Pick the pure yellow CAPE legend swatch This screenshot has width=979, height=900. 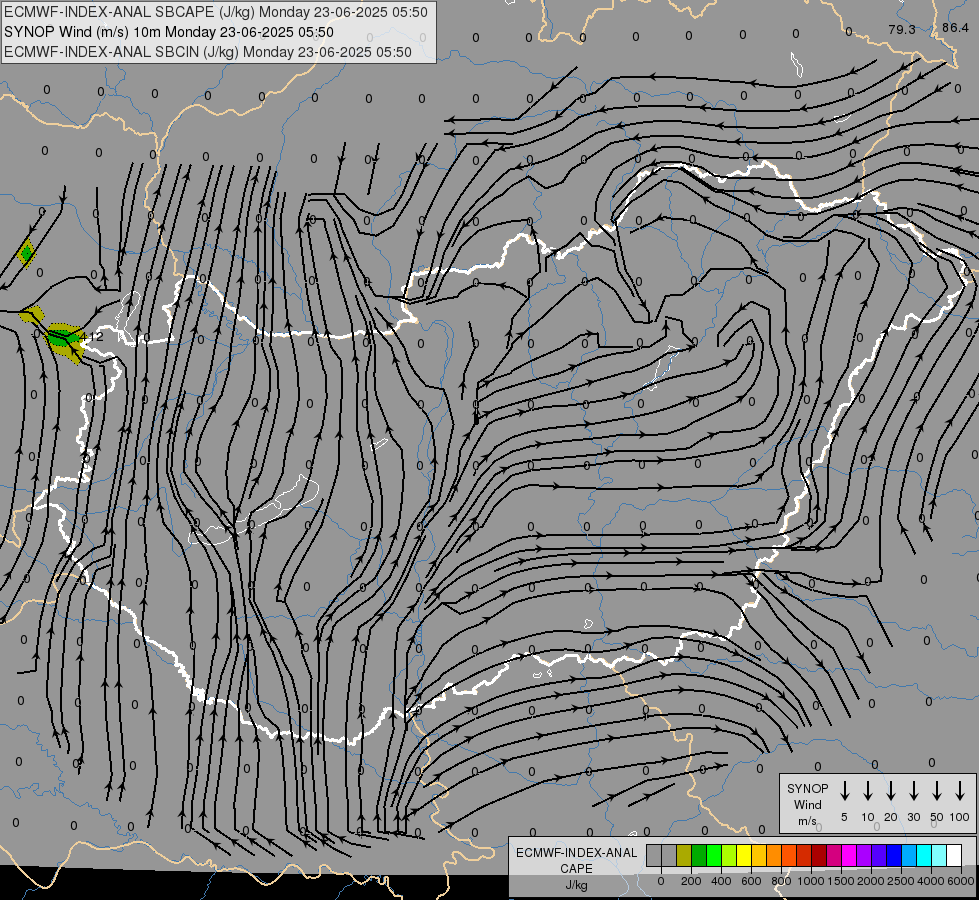point(744,855)
